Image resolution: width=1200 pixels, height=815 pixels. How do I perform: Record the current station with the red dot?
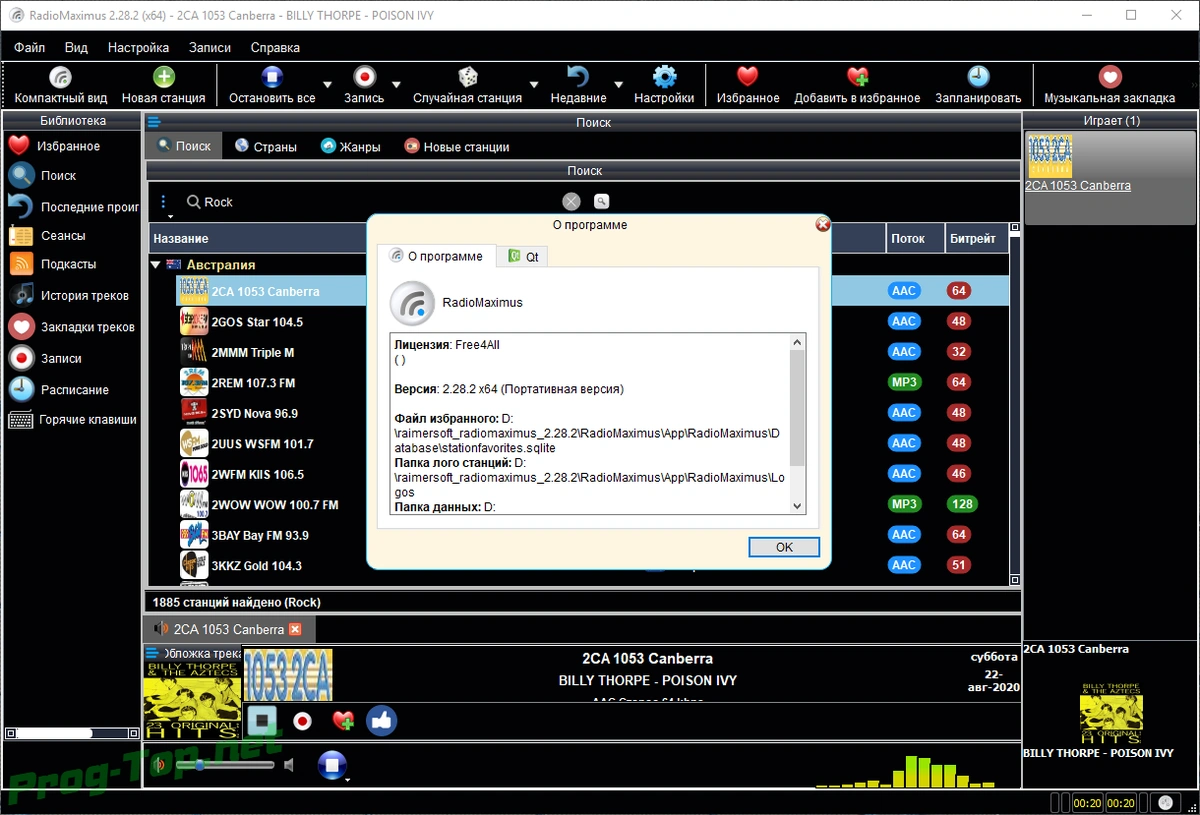click(302, 720)
